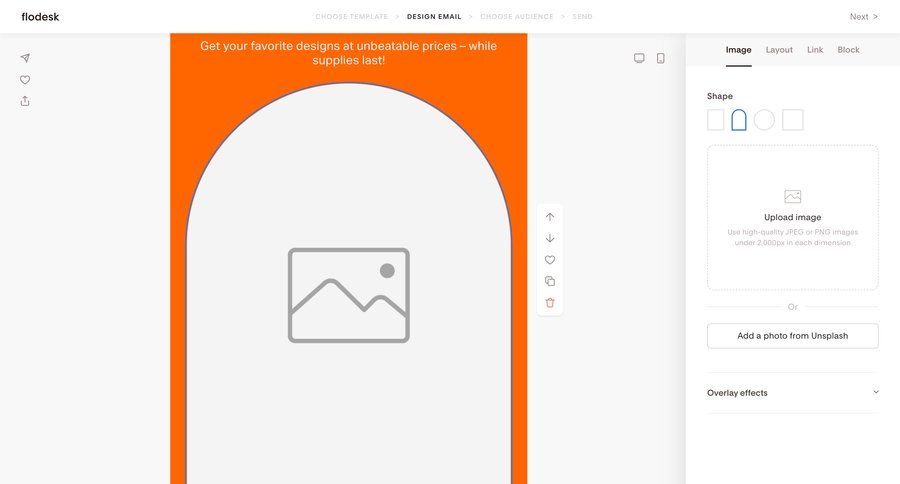Screen dimensions: 900x484
Task: Switch to mobile preview icon
Action: 661,58
